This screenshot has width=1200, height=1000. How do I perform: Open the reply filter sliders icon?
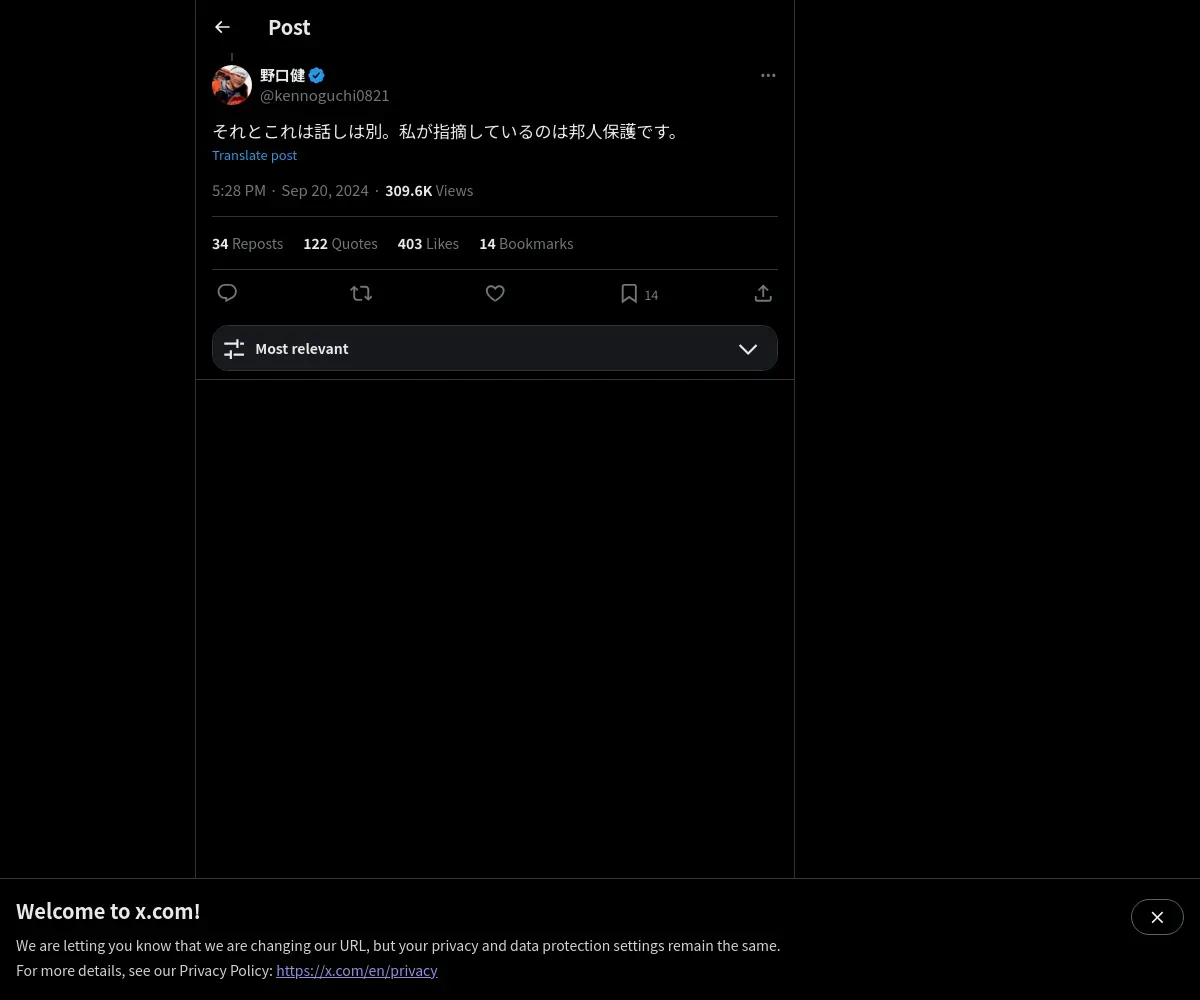[x=234, y=348]
